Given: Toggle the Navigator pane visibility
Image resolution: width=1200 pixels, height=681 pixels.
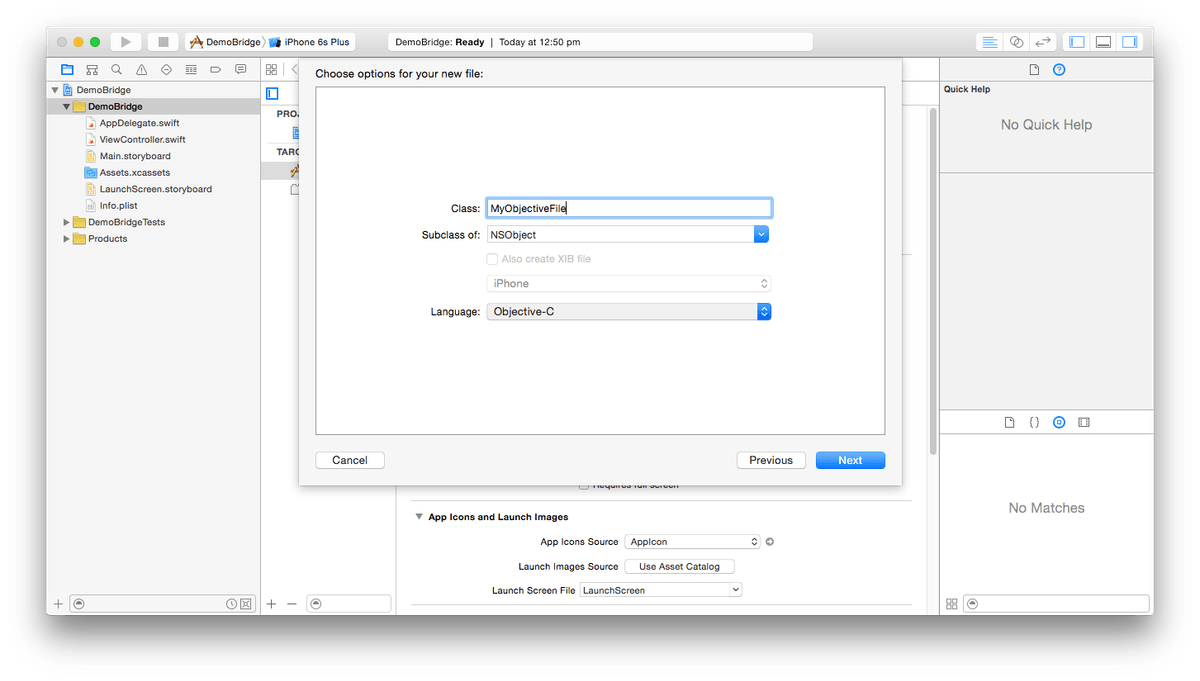Looking at the screenshot, I should [x=1077, y=42].
